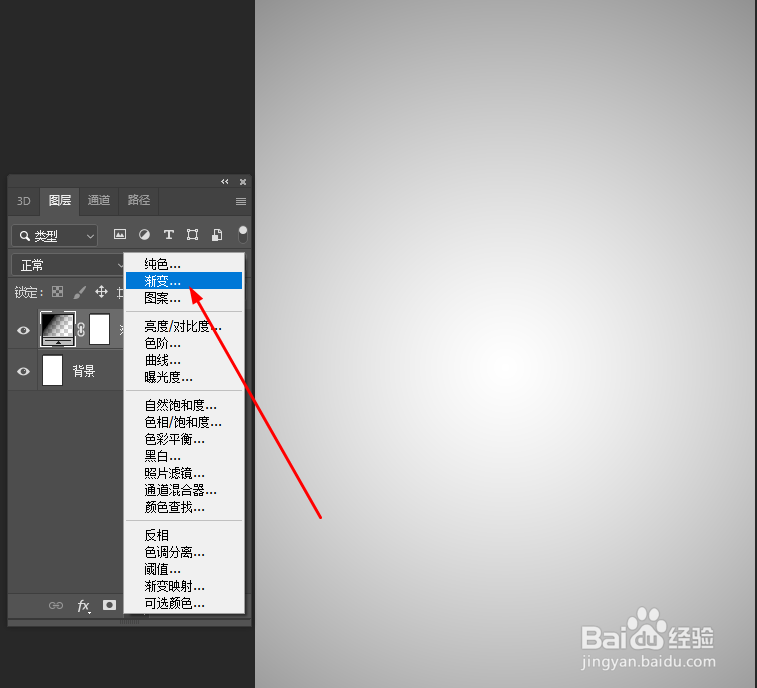
Task: Hide the gradient fill layer
Action: (23, 330)
